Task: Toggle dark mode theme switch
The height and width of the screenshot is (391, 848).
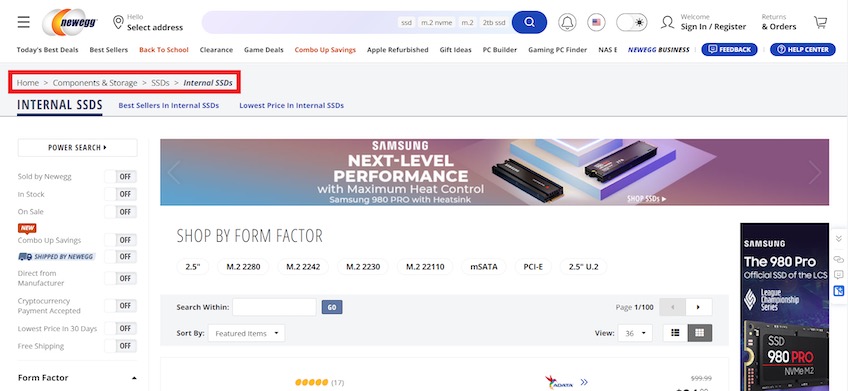Action: tap(632, 22)
